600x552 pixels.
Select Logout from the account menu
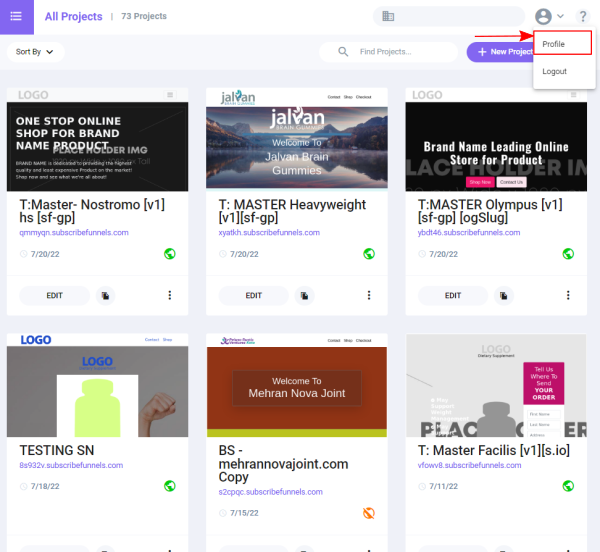(554, 72)
